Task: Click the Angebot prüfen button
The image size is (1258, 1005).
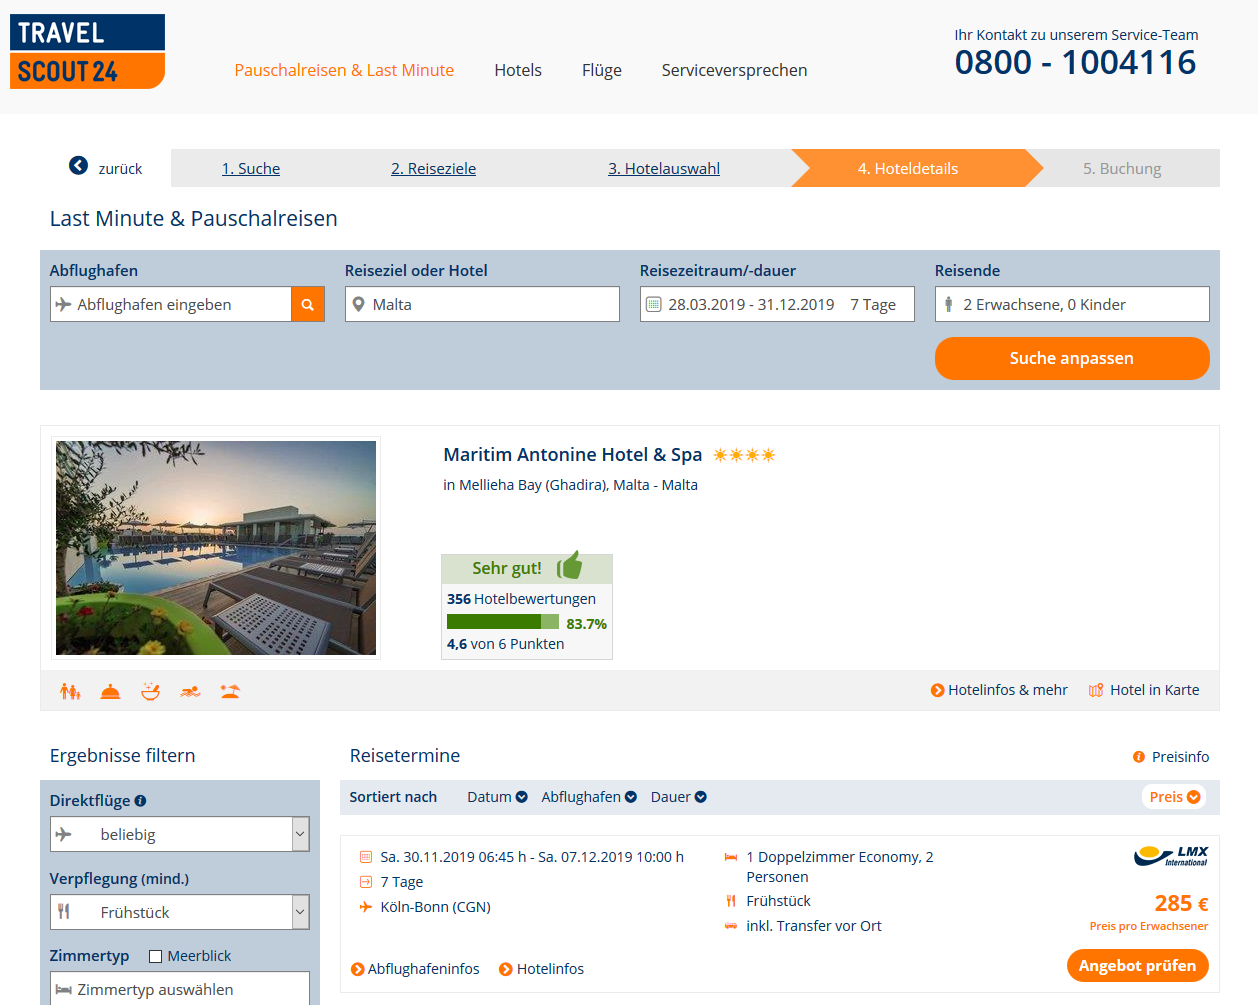Action: click(1138, 965)
